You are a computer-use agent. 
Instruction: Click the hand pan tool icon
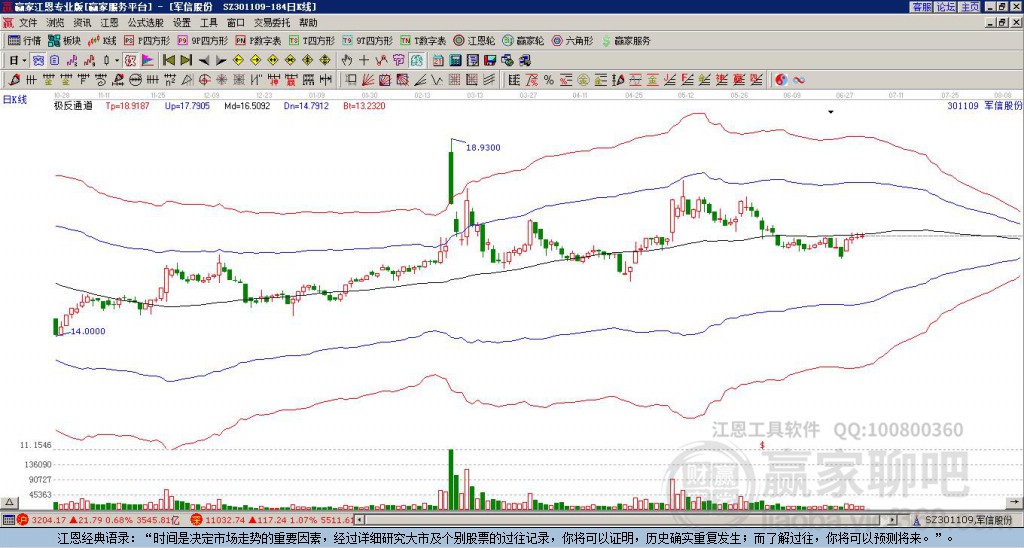[x=347, y=61]
